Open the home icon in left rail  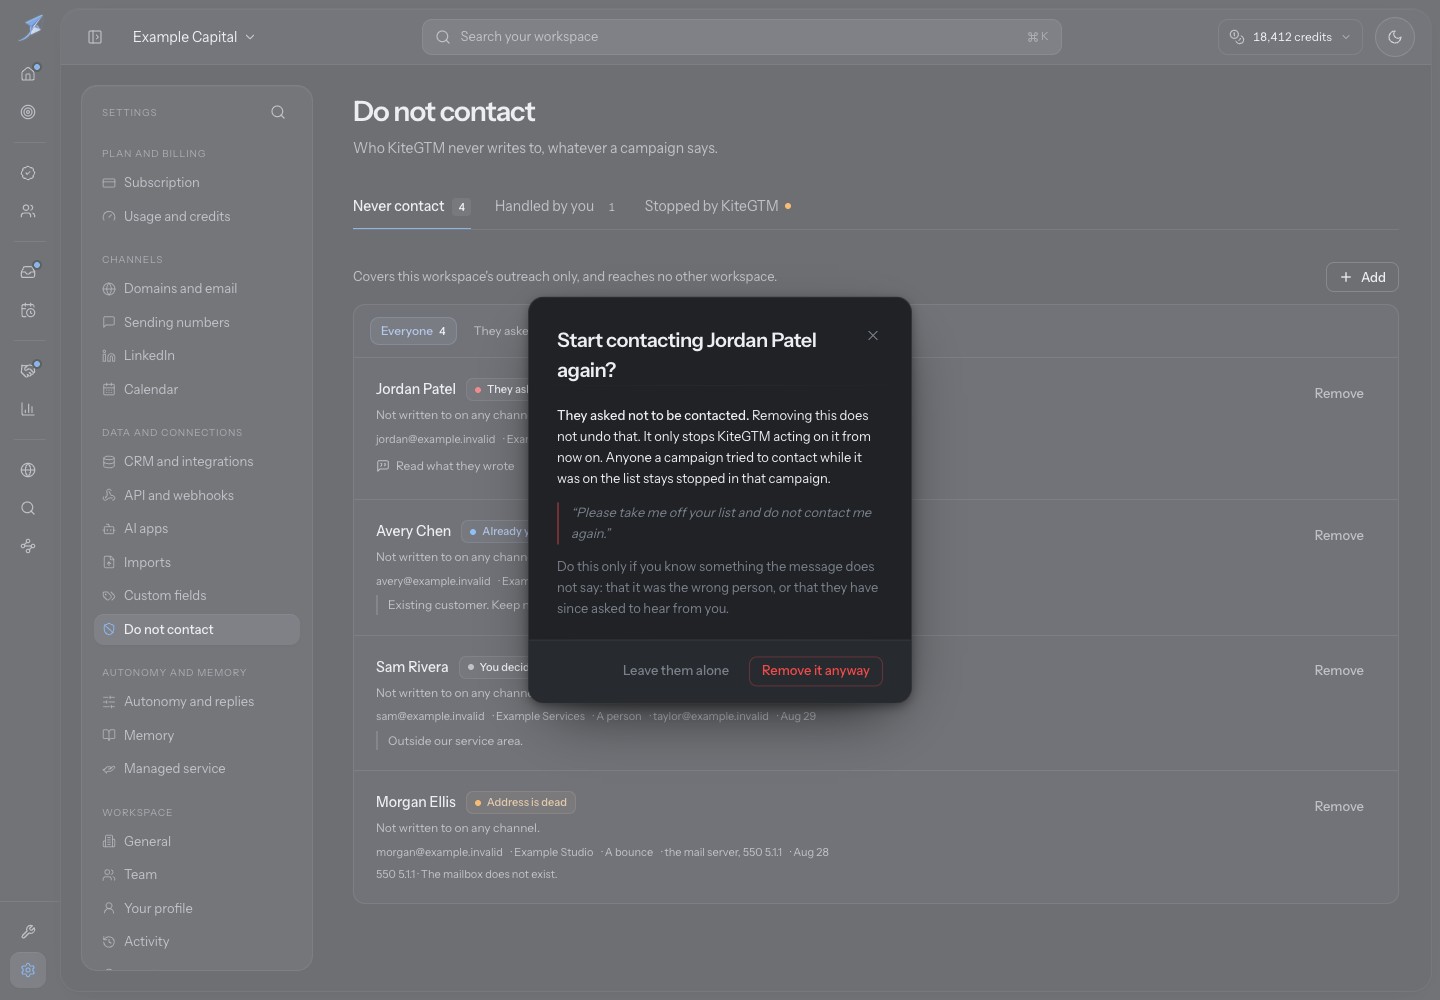[28, 73]
